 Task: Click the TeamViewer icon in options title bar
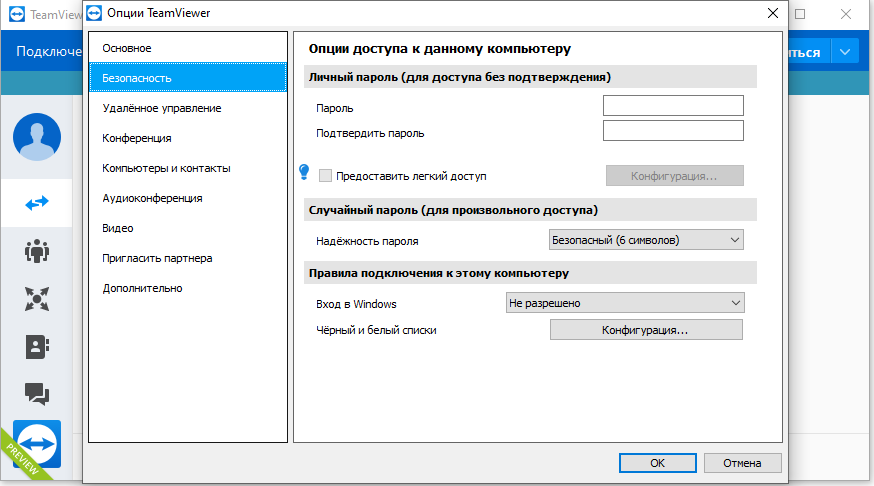point(95,13)
